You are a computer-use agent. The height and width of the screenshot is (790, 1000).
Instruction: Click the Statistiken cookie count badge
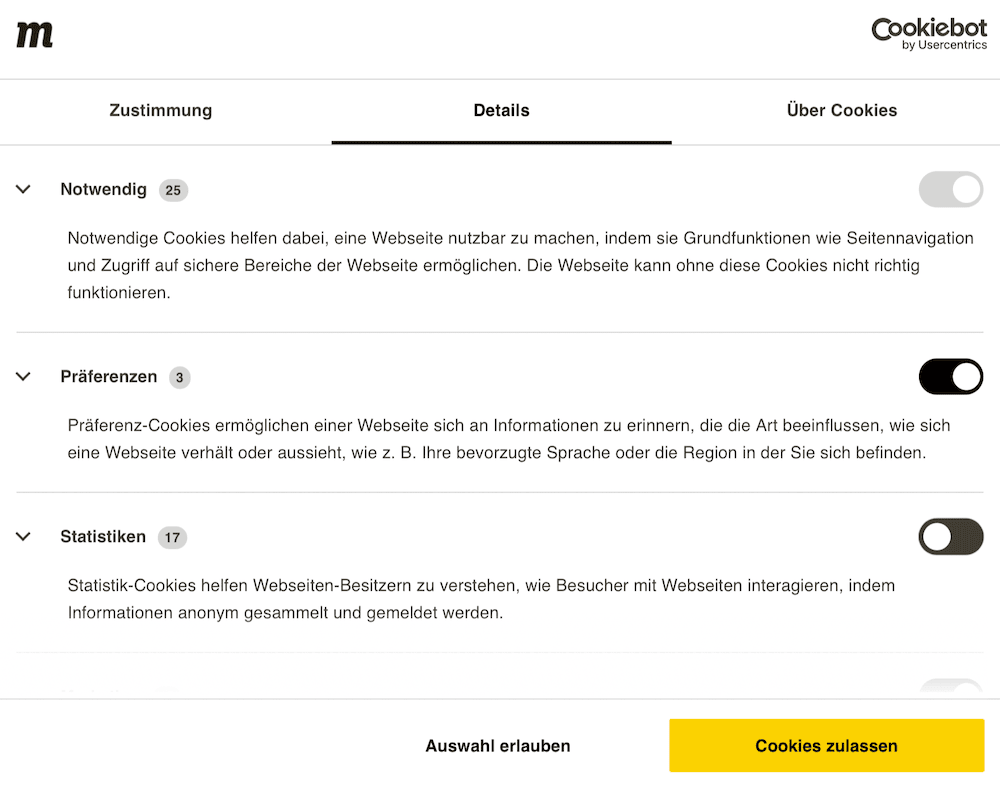tap(172, 538)
